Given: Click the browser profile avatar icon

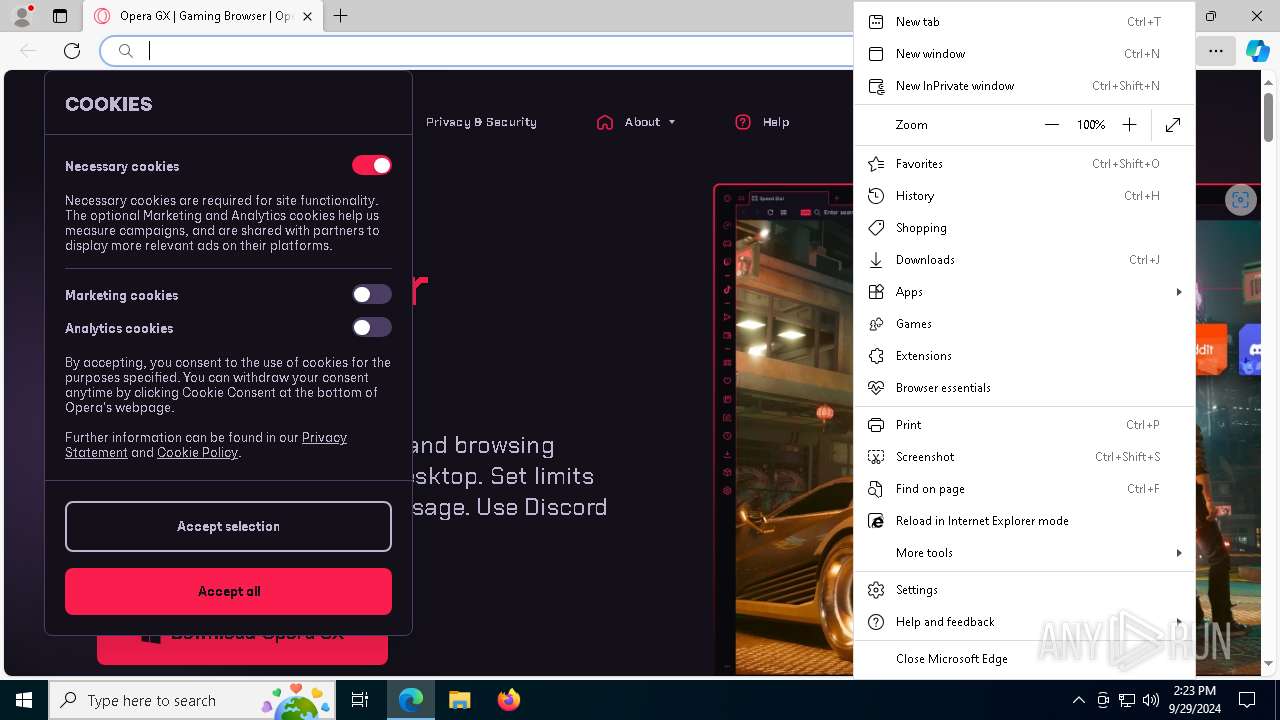Looking at the screenshot, I should tap(22, 16).
